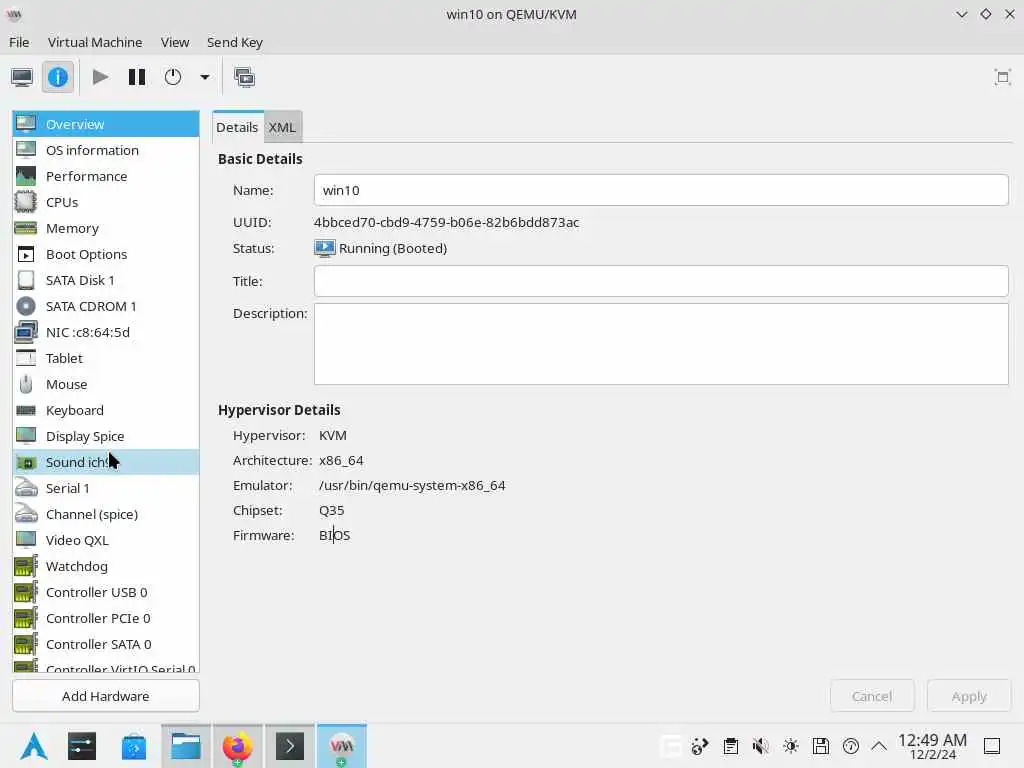Open the Virtual Machine menu
The width and height of the screenshot is (1024, 768).
95,42
